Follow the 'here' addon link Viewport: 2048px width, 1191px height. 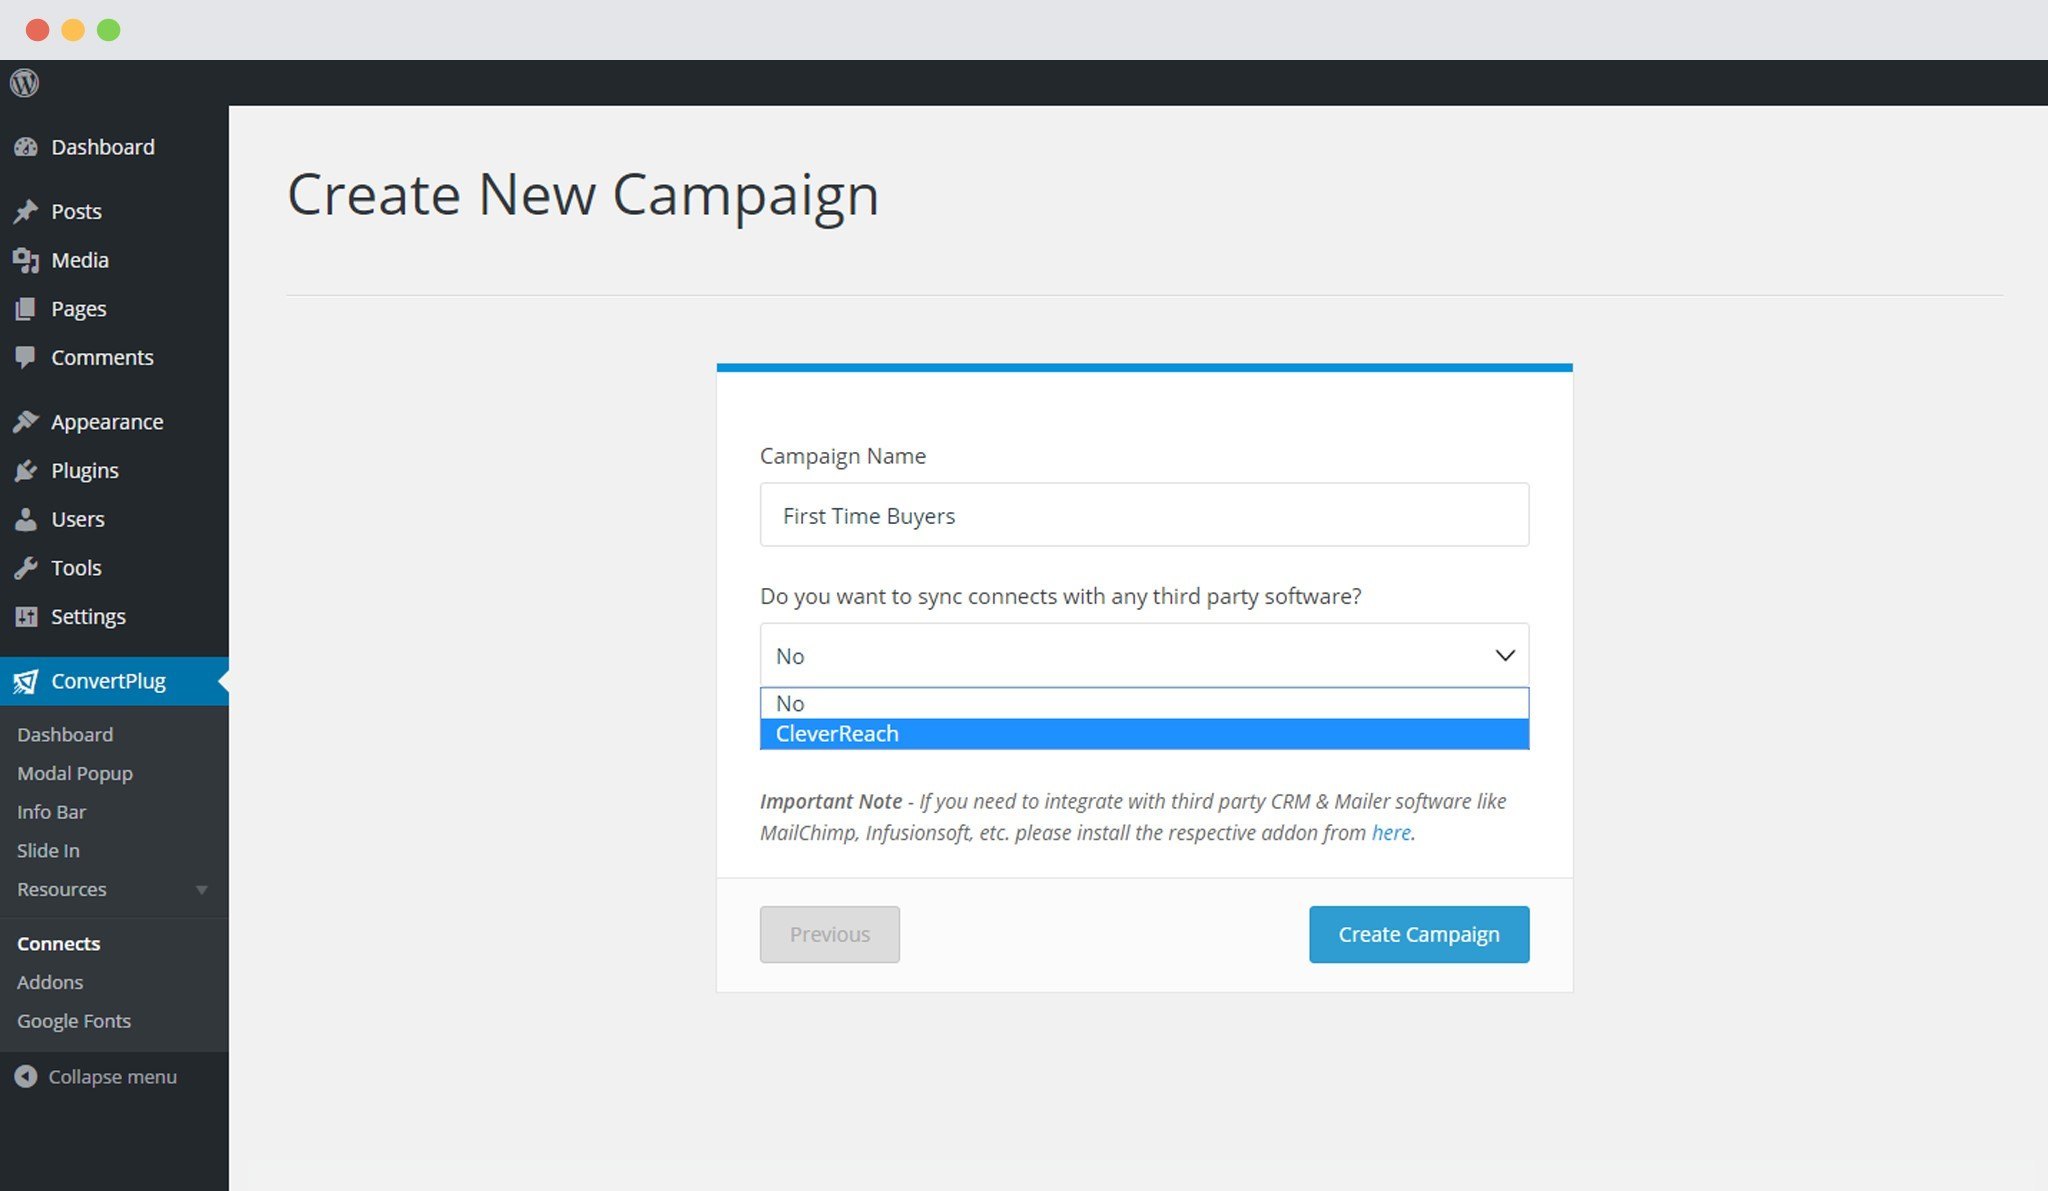pos(1391,832)
